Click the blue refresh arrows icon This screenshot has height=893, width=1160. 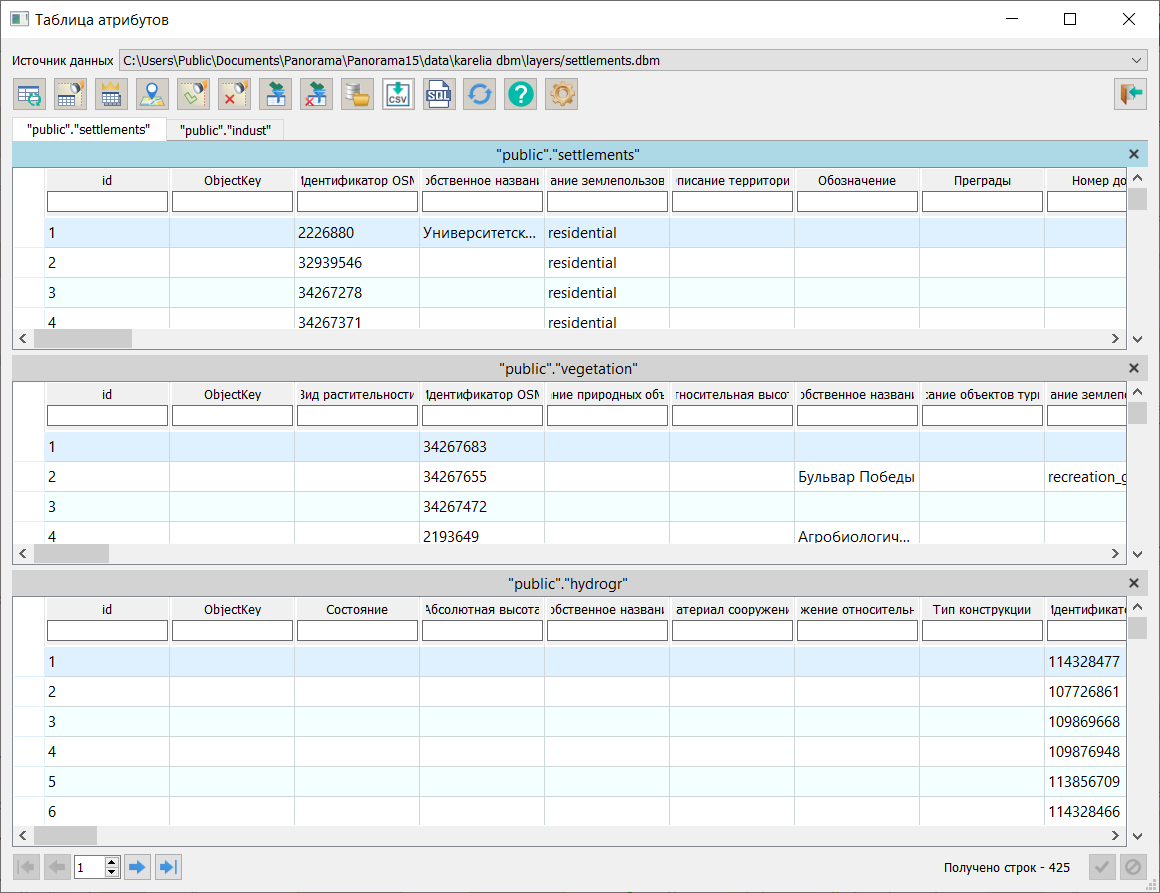point(480,95)
